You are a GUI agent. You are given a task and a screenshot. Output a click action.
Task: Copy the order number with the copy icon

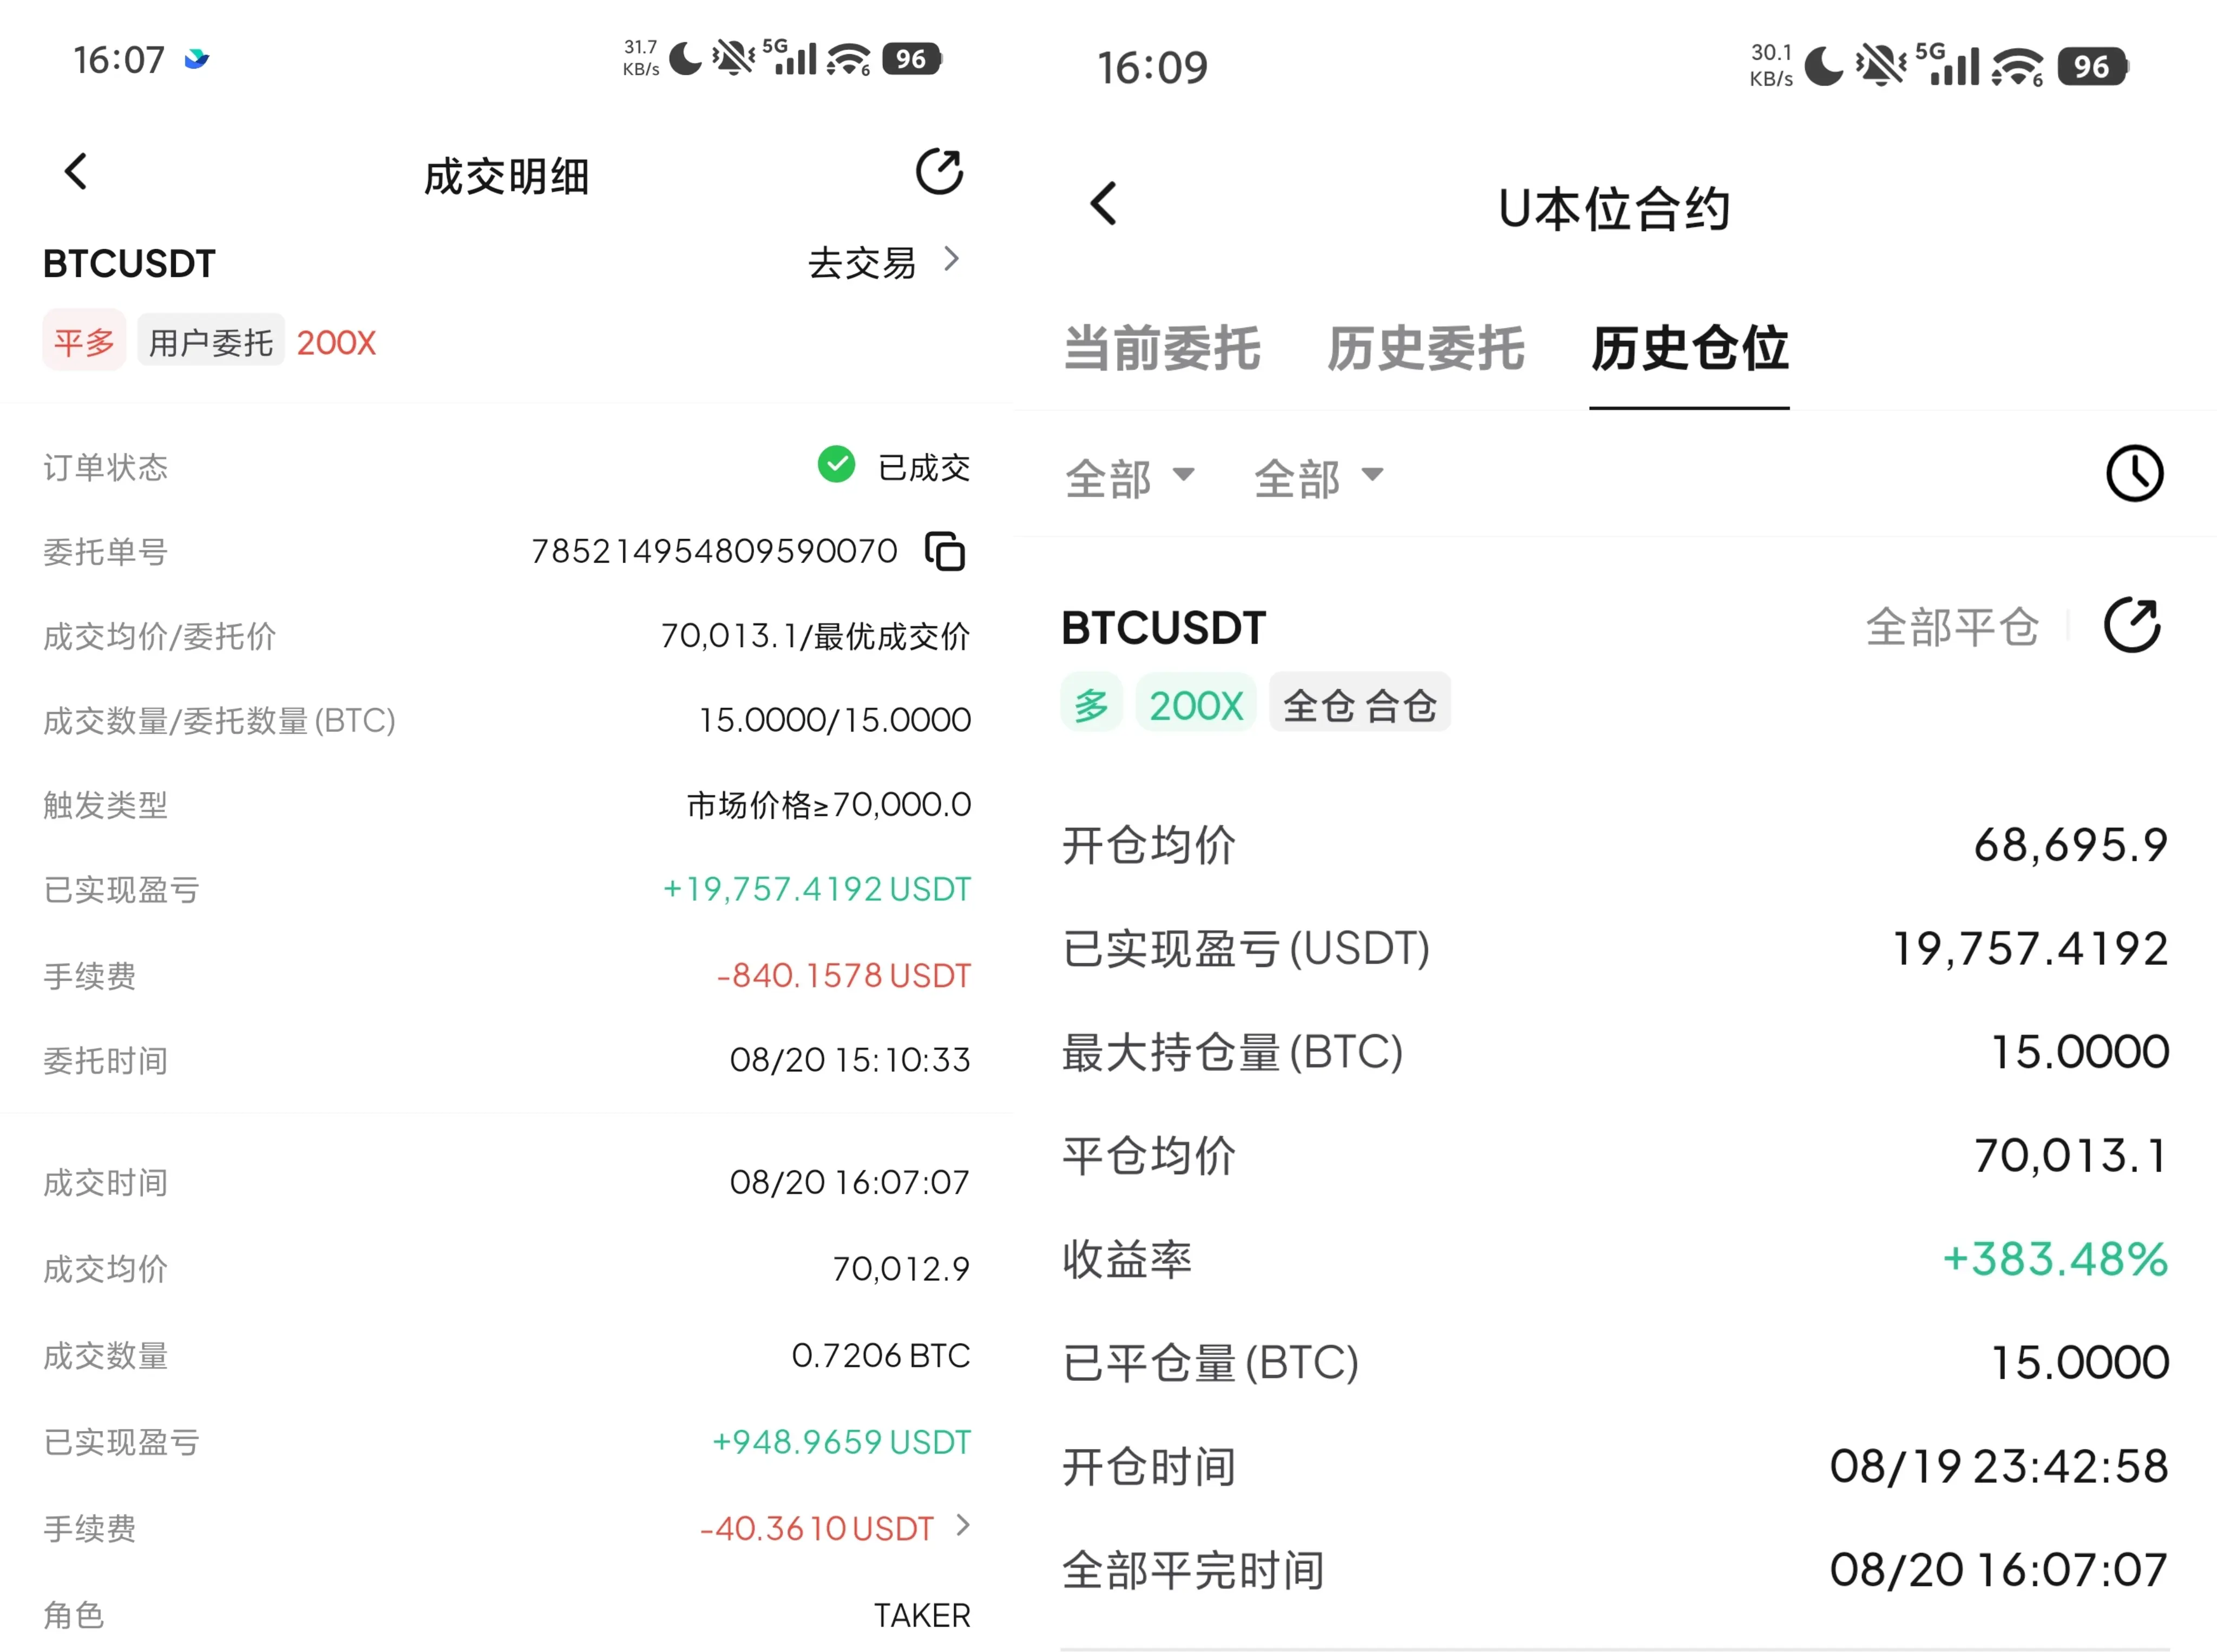[x=945, y=551]
